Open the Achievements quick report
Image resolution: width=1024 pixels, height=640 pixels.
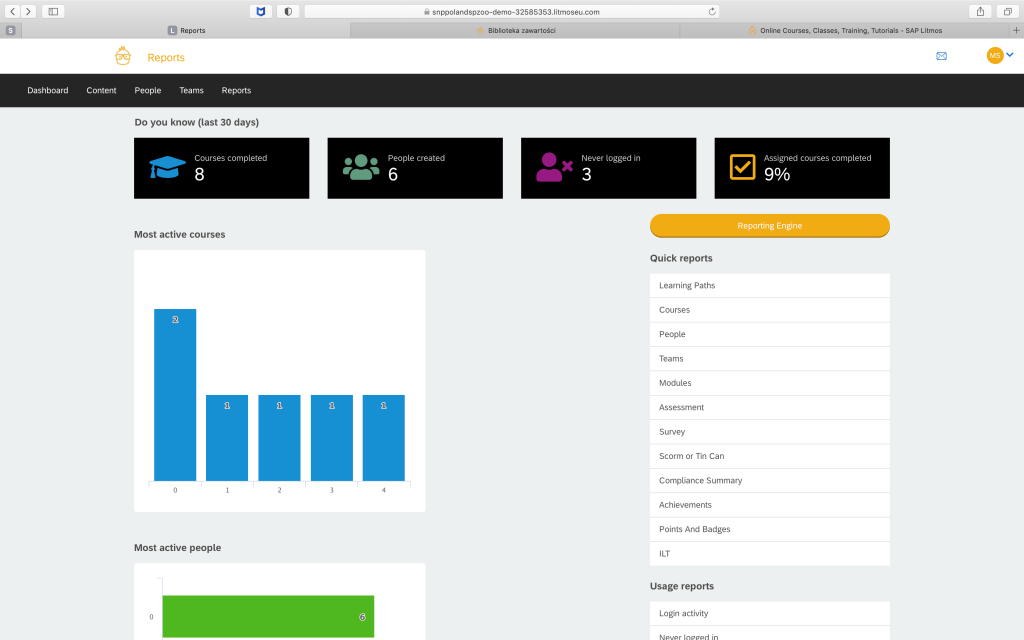(x=769, y=505)
